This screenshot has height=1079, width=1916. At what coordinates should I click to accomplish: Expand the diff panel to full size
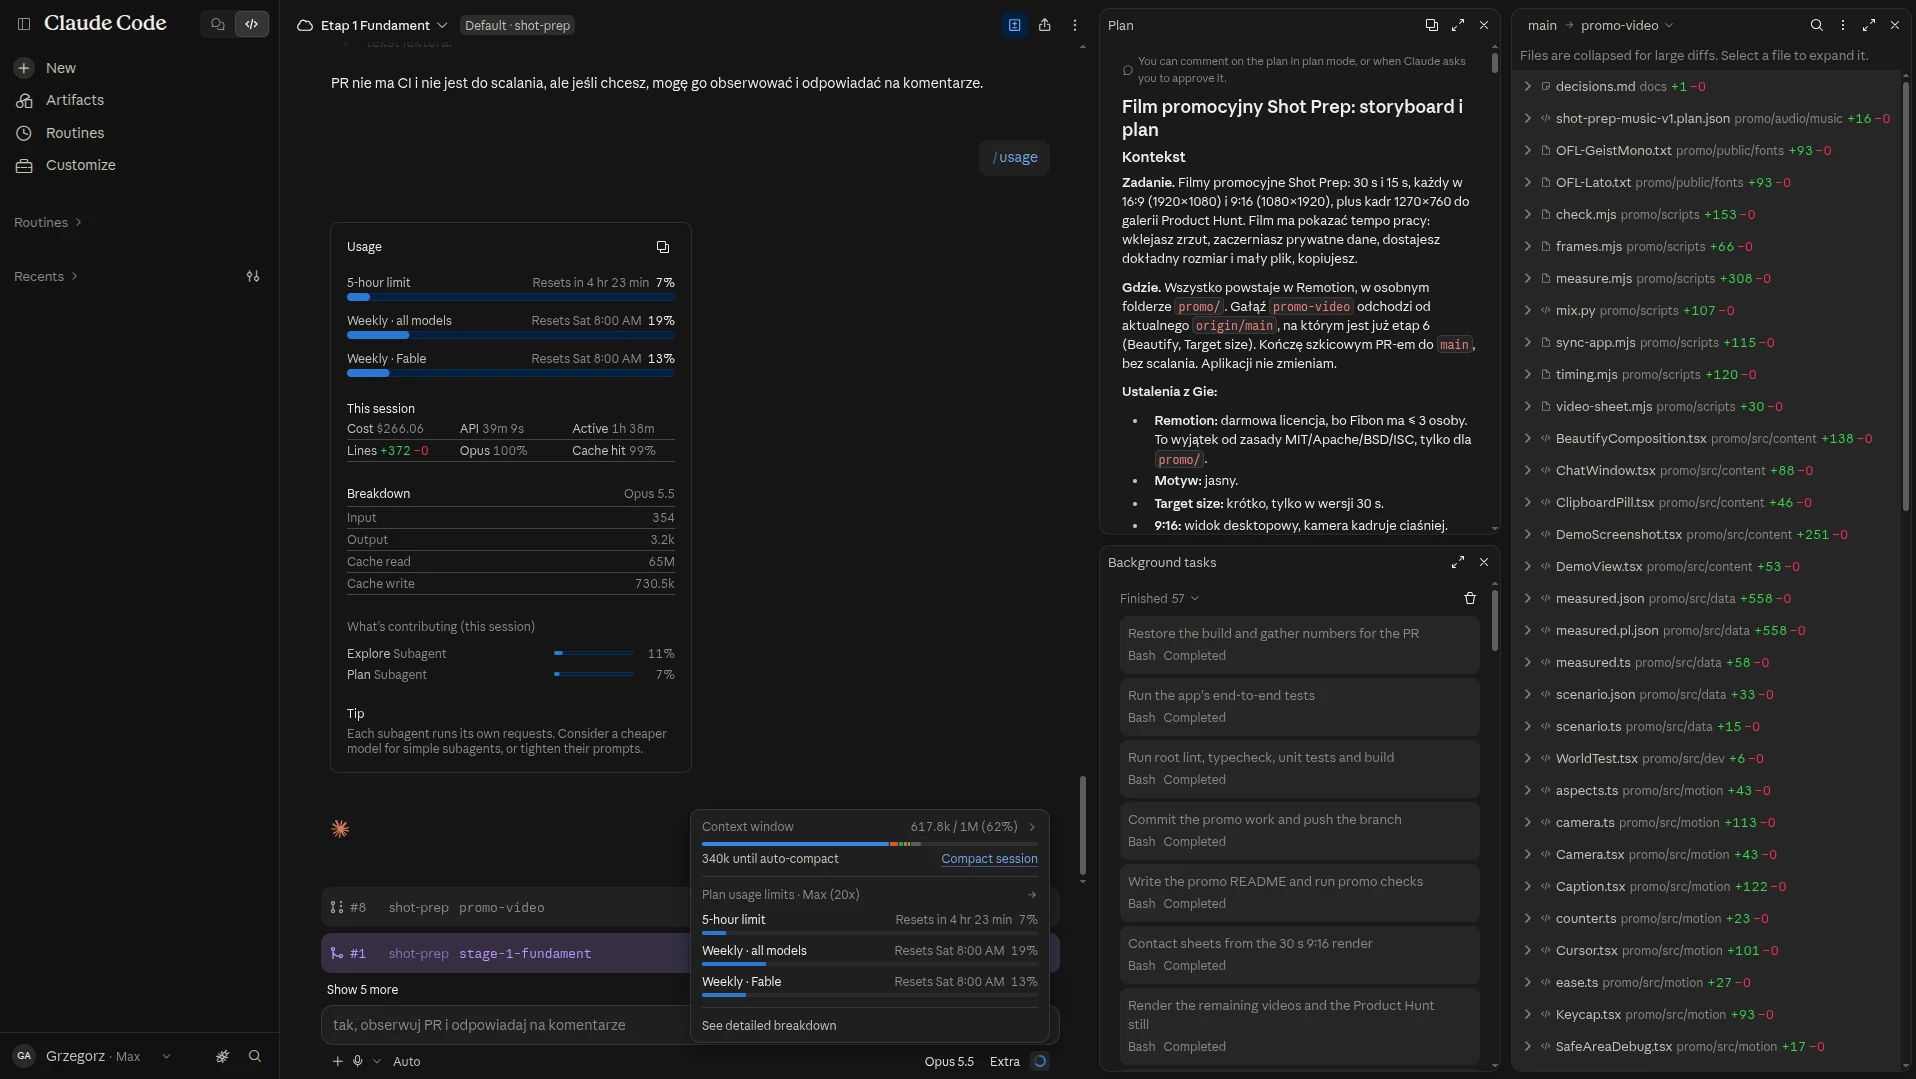click(x=1868, y=25)
